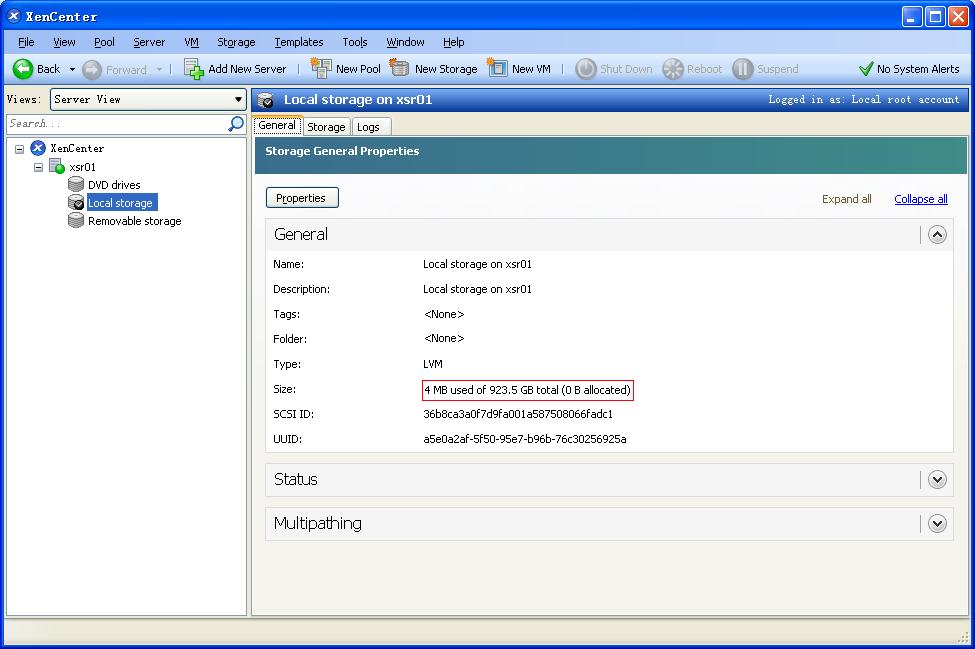Click the New Pool toolbar icon
This screenshot has width=975, height=649.
[321, 68]
